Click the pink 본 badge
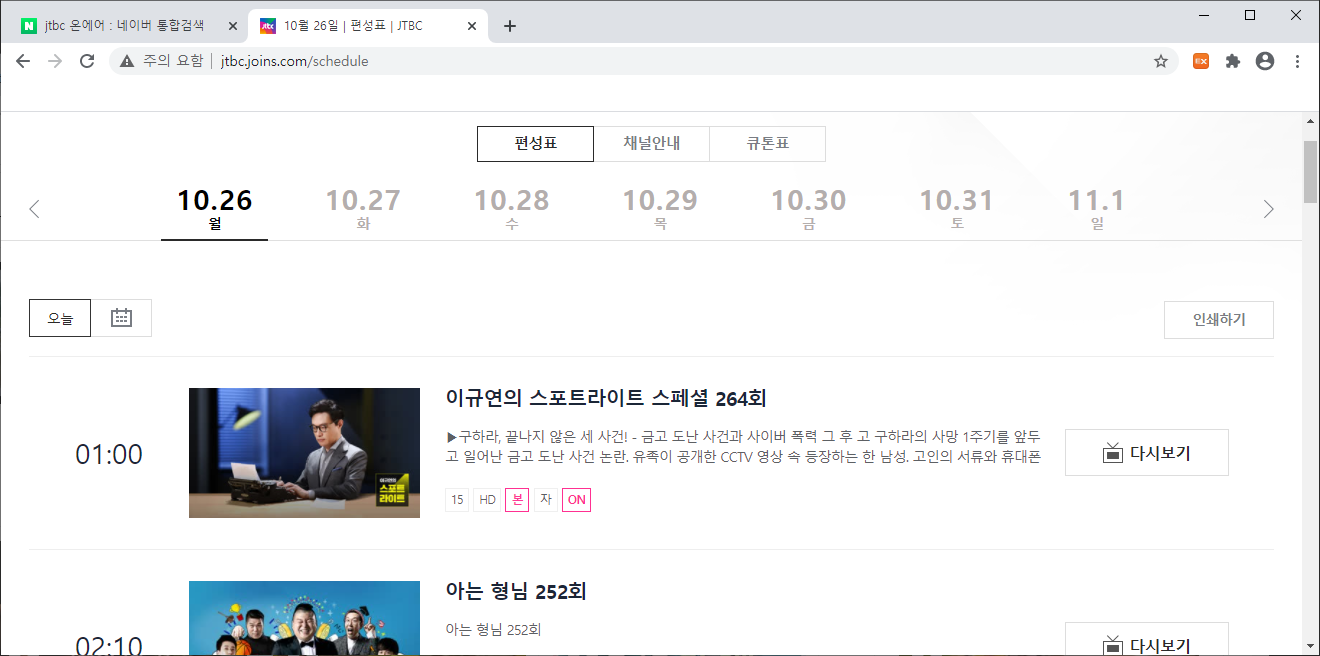The height and width of the screenshot is (656, 1320). point(517,500)
